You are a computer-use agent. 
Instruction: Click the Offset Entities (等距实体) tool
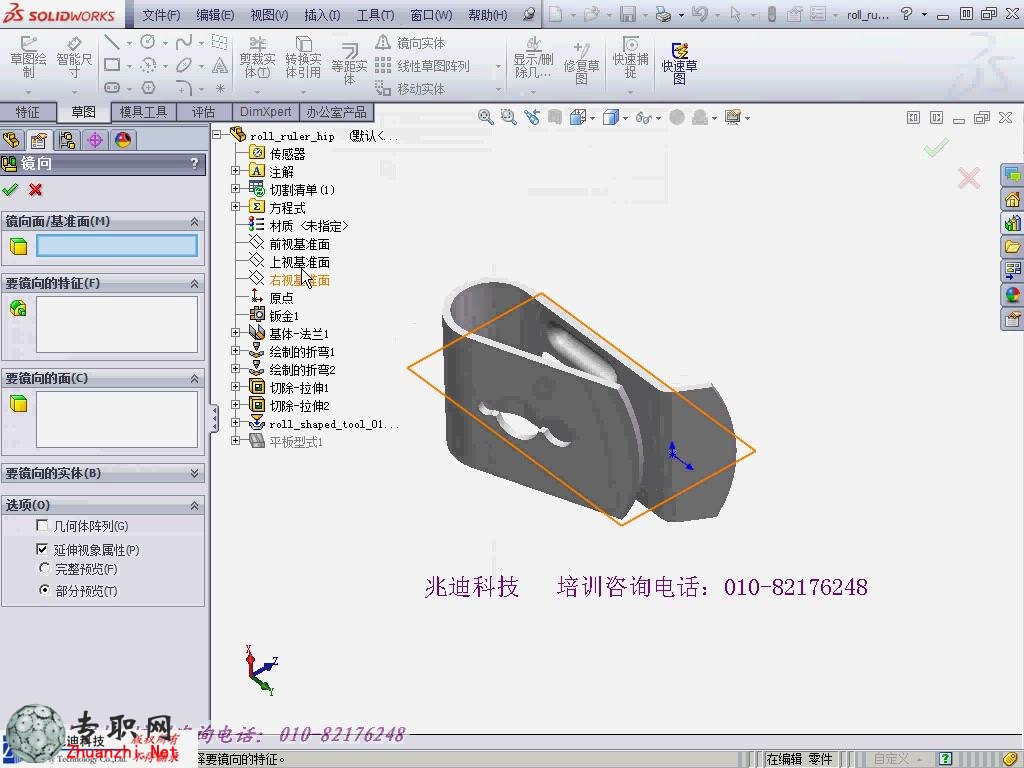(x=349, y=63)
